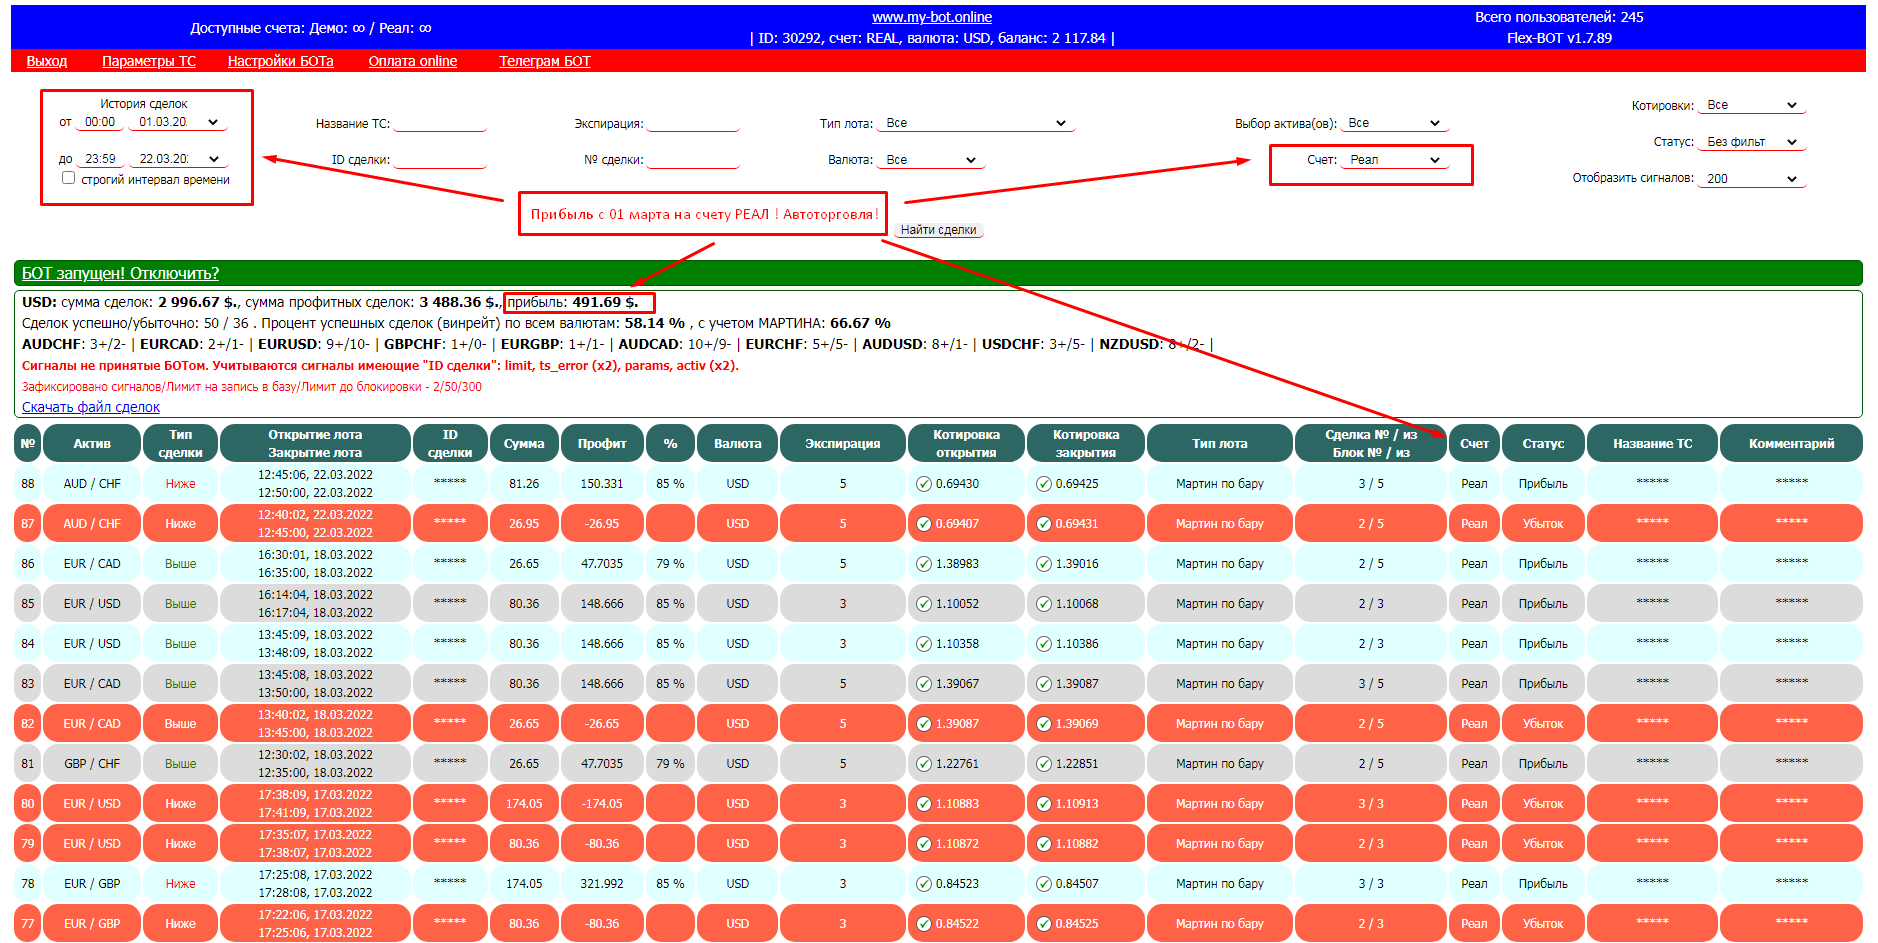Open Настройки БОТа menu item

click(281, 61)
